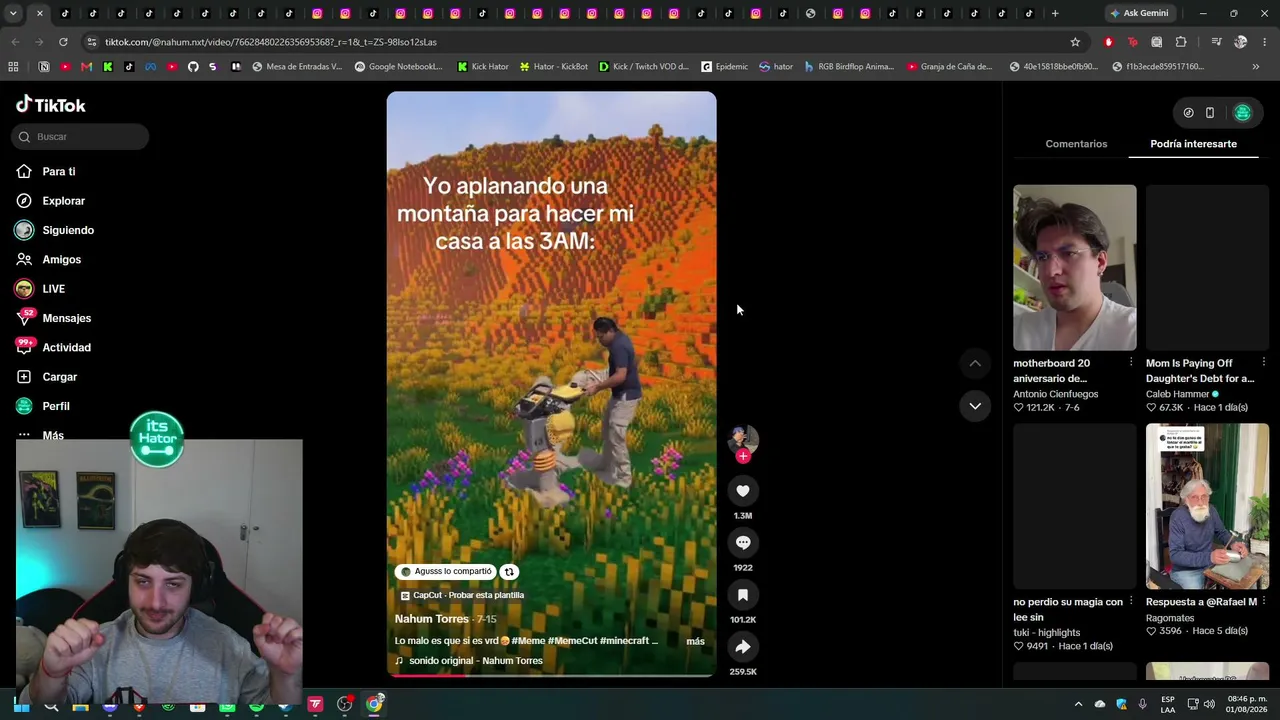Open the TikTok coins icon in header
Screen dimensions: 1280x720
point(1188,113)
